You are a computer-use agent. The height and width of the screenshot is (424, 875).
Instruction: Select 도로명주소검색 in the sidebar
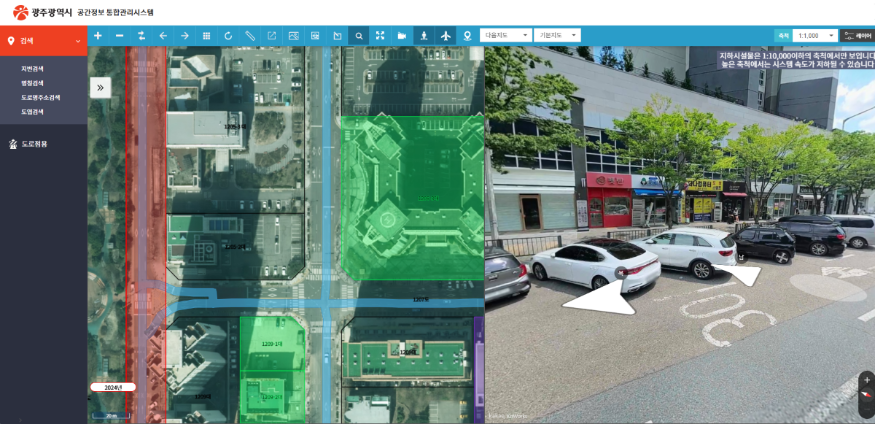41,98
